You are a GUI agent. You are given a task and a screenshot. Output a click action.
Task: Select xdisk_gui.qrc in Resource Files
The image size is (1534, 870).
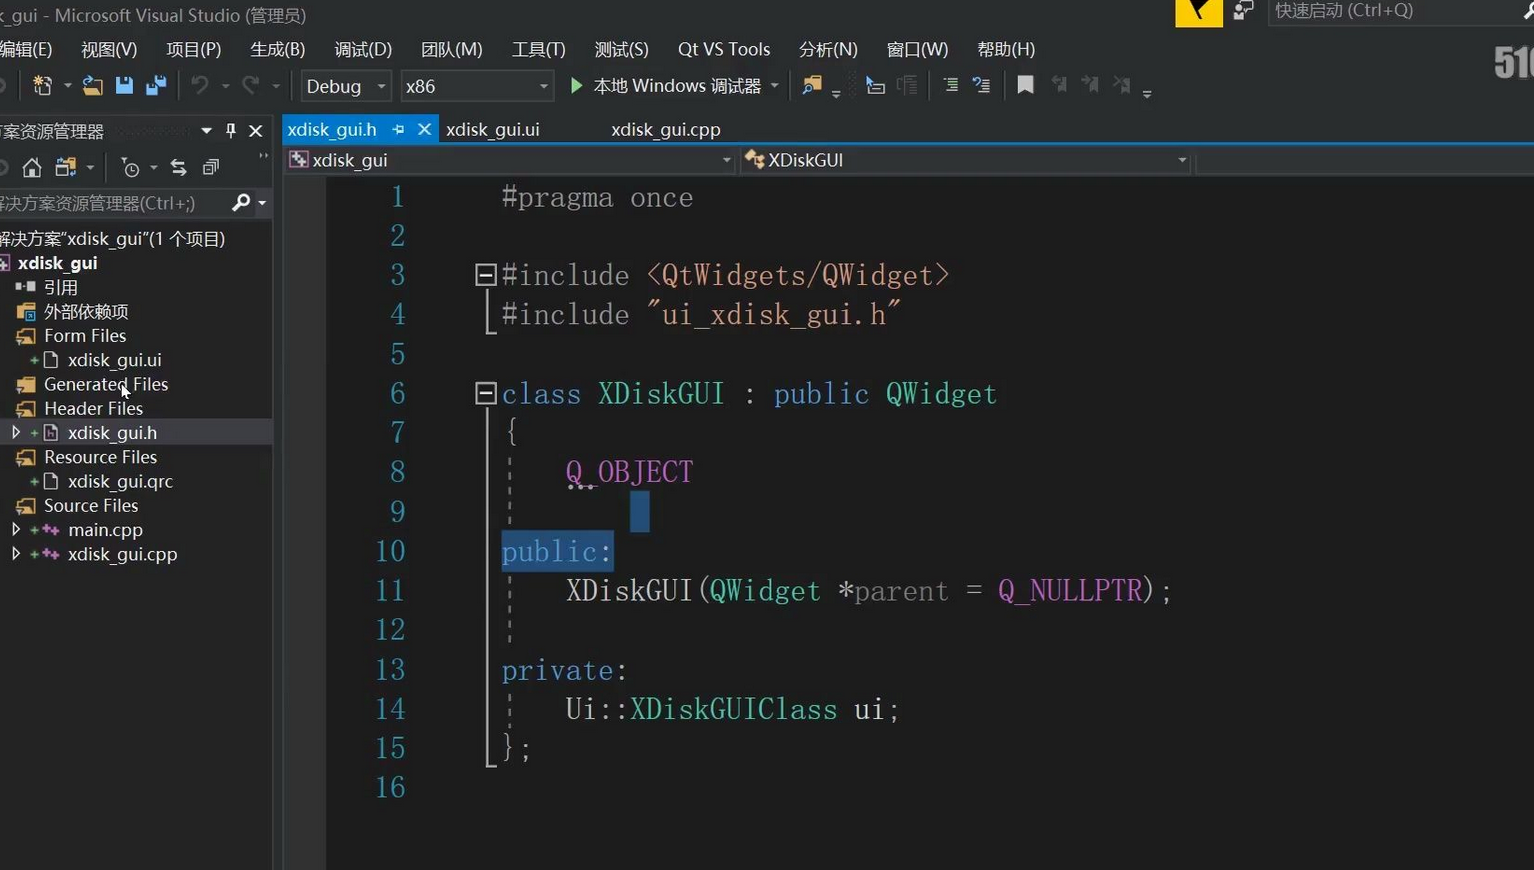(120, 481)
